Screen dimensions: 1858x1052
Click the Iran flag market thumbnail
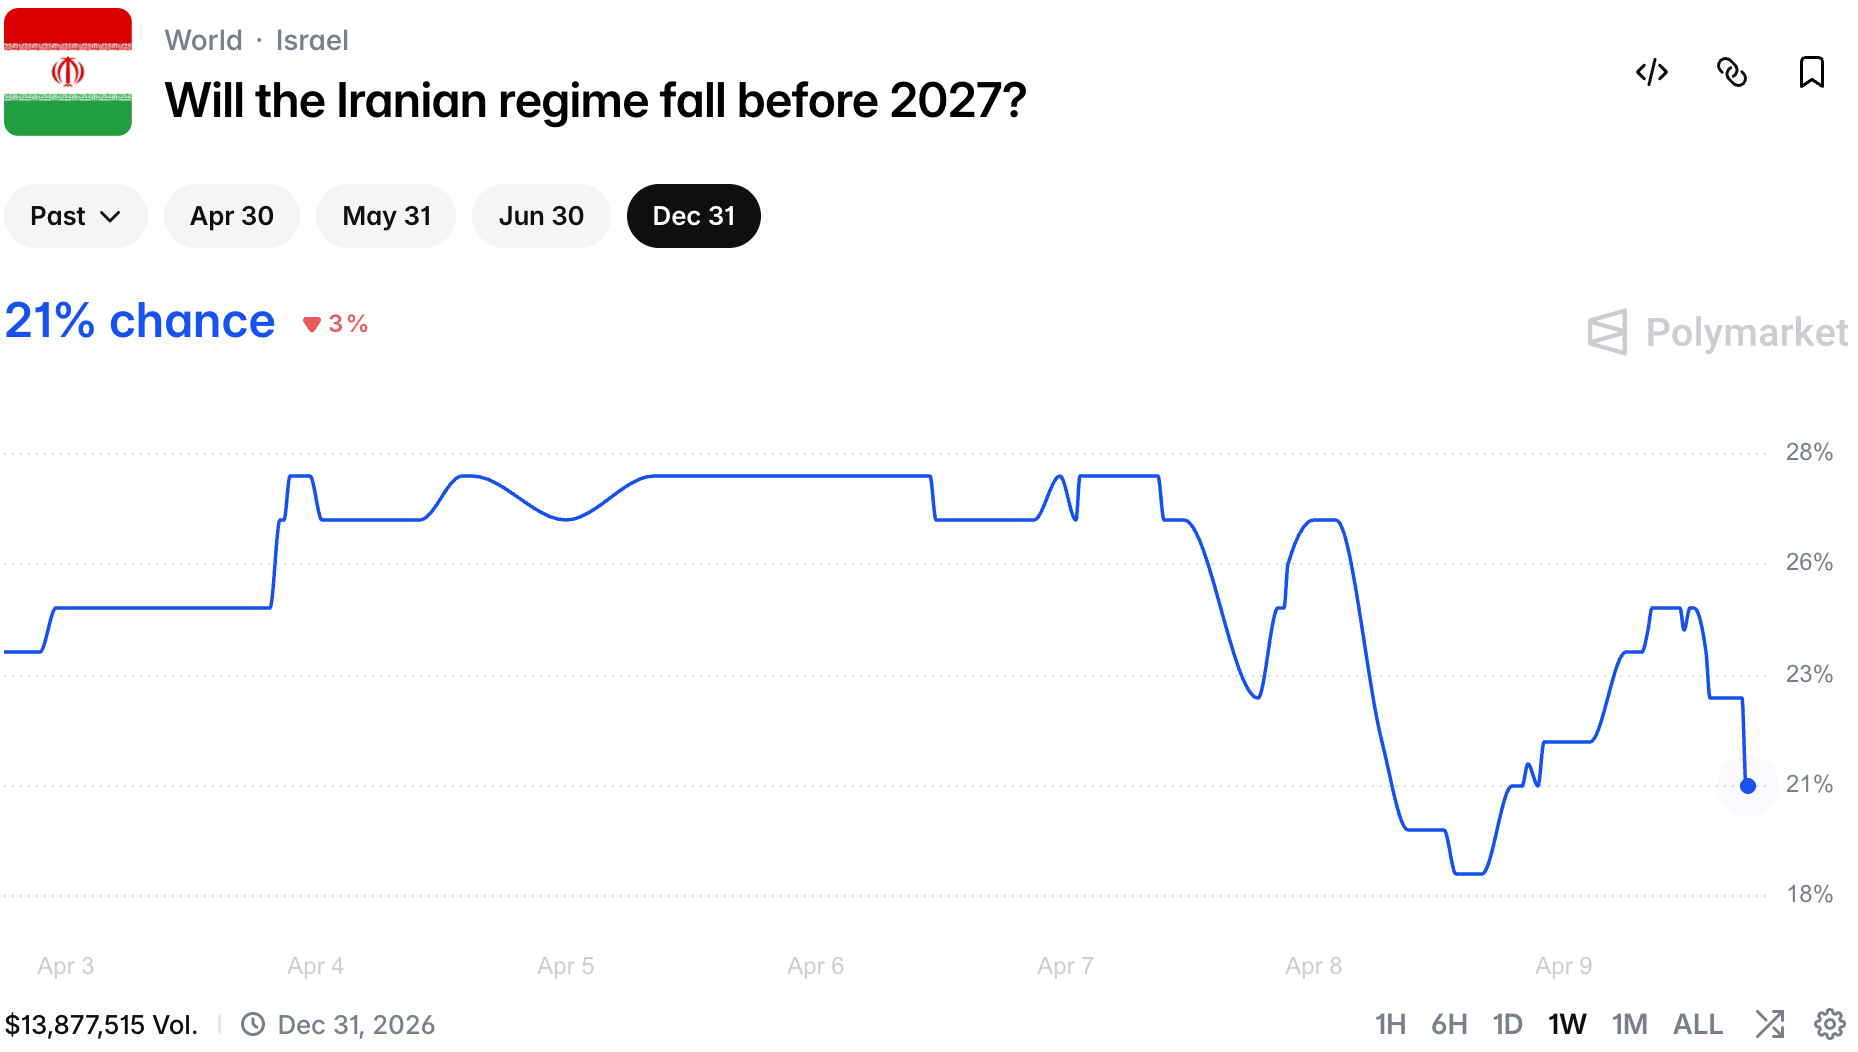[68, 72]
